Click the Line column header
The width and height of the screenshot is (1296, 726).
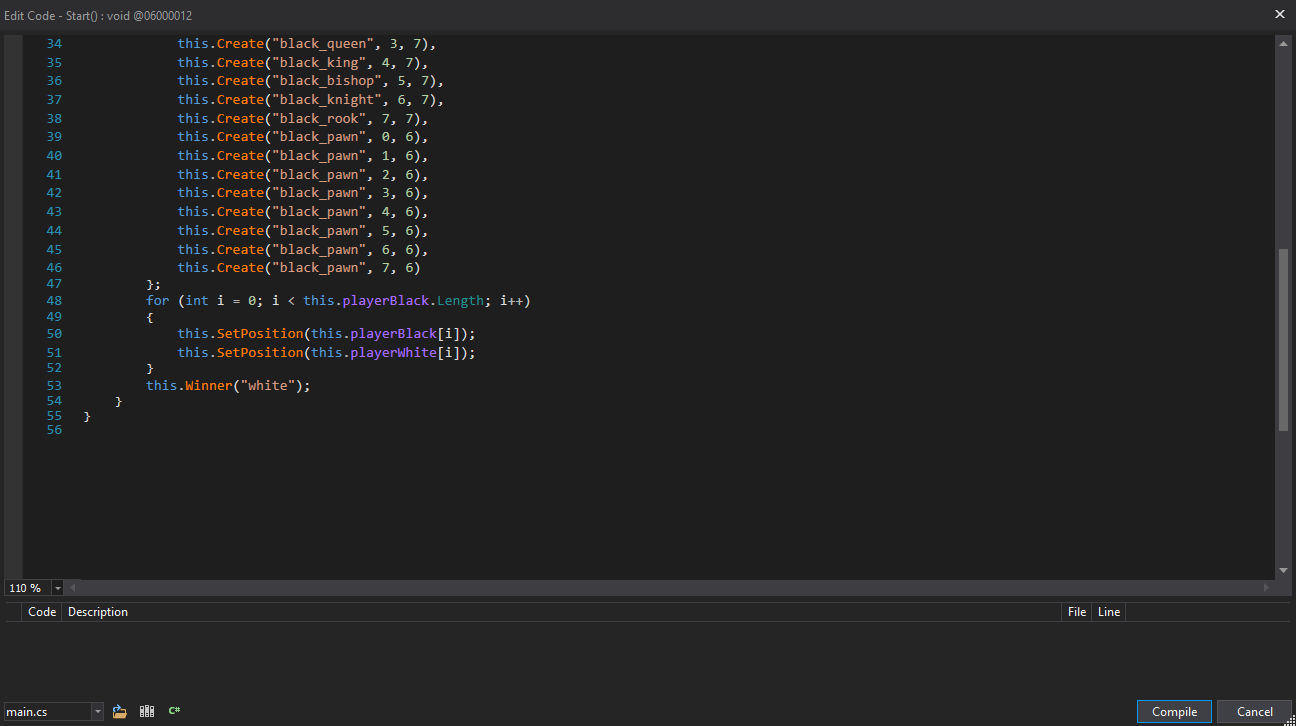(1109, 612)
